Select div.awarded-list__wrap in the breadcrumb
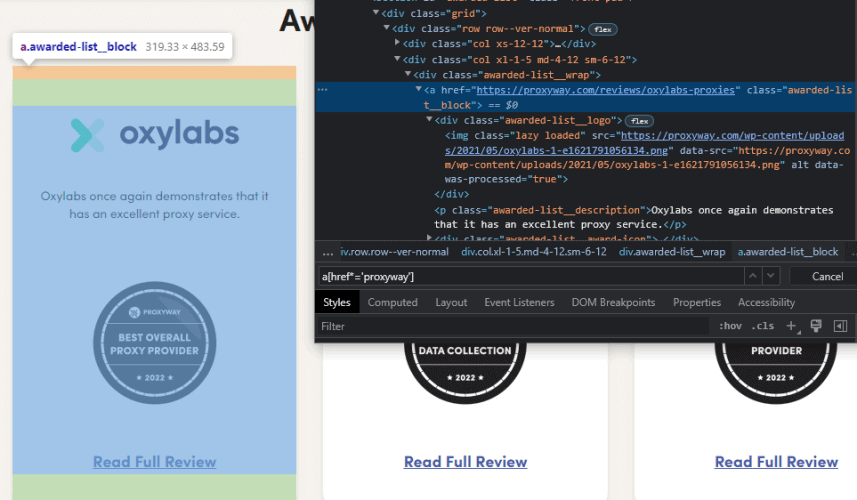The height and width of the screenshot is (500, 857). pyautogui.click(x=671, y=252)
